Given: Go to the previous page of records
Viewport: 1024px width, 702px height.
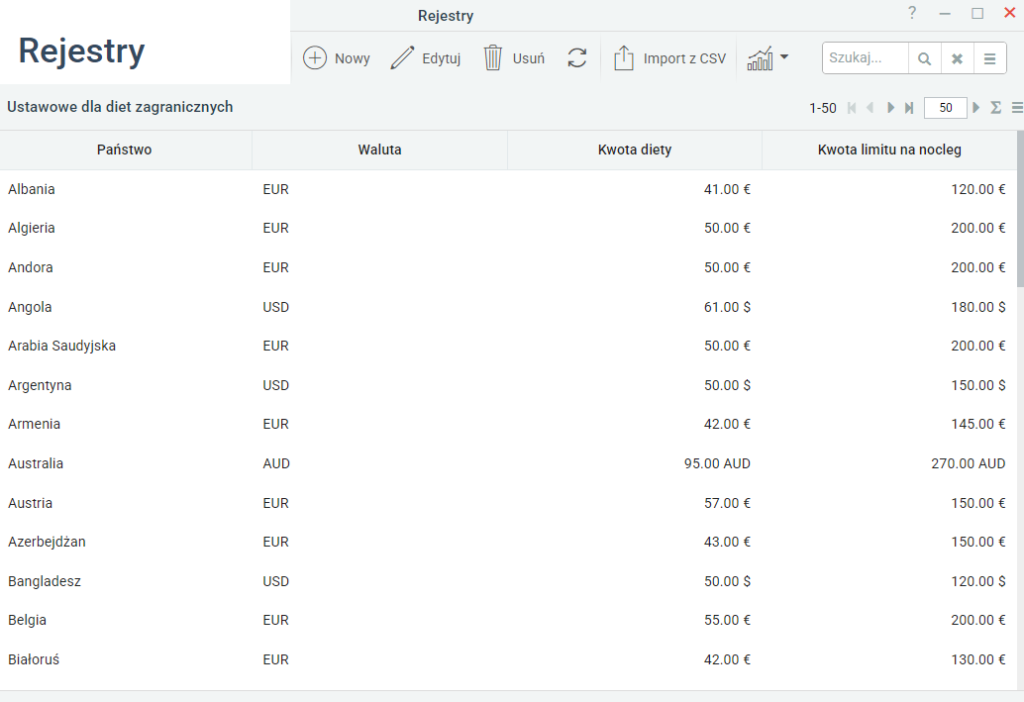Looking at the screenshot, I should pyautogui.click(x=870, y=108).
